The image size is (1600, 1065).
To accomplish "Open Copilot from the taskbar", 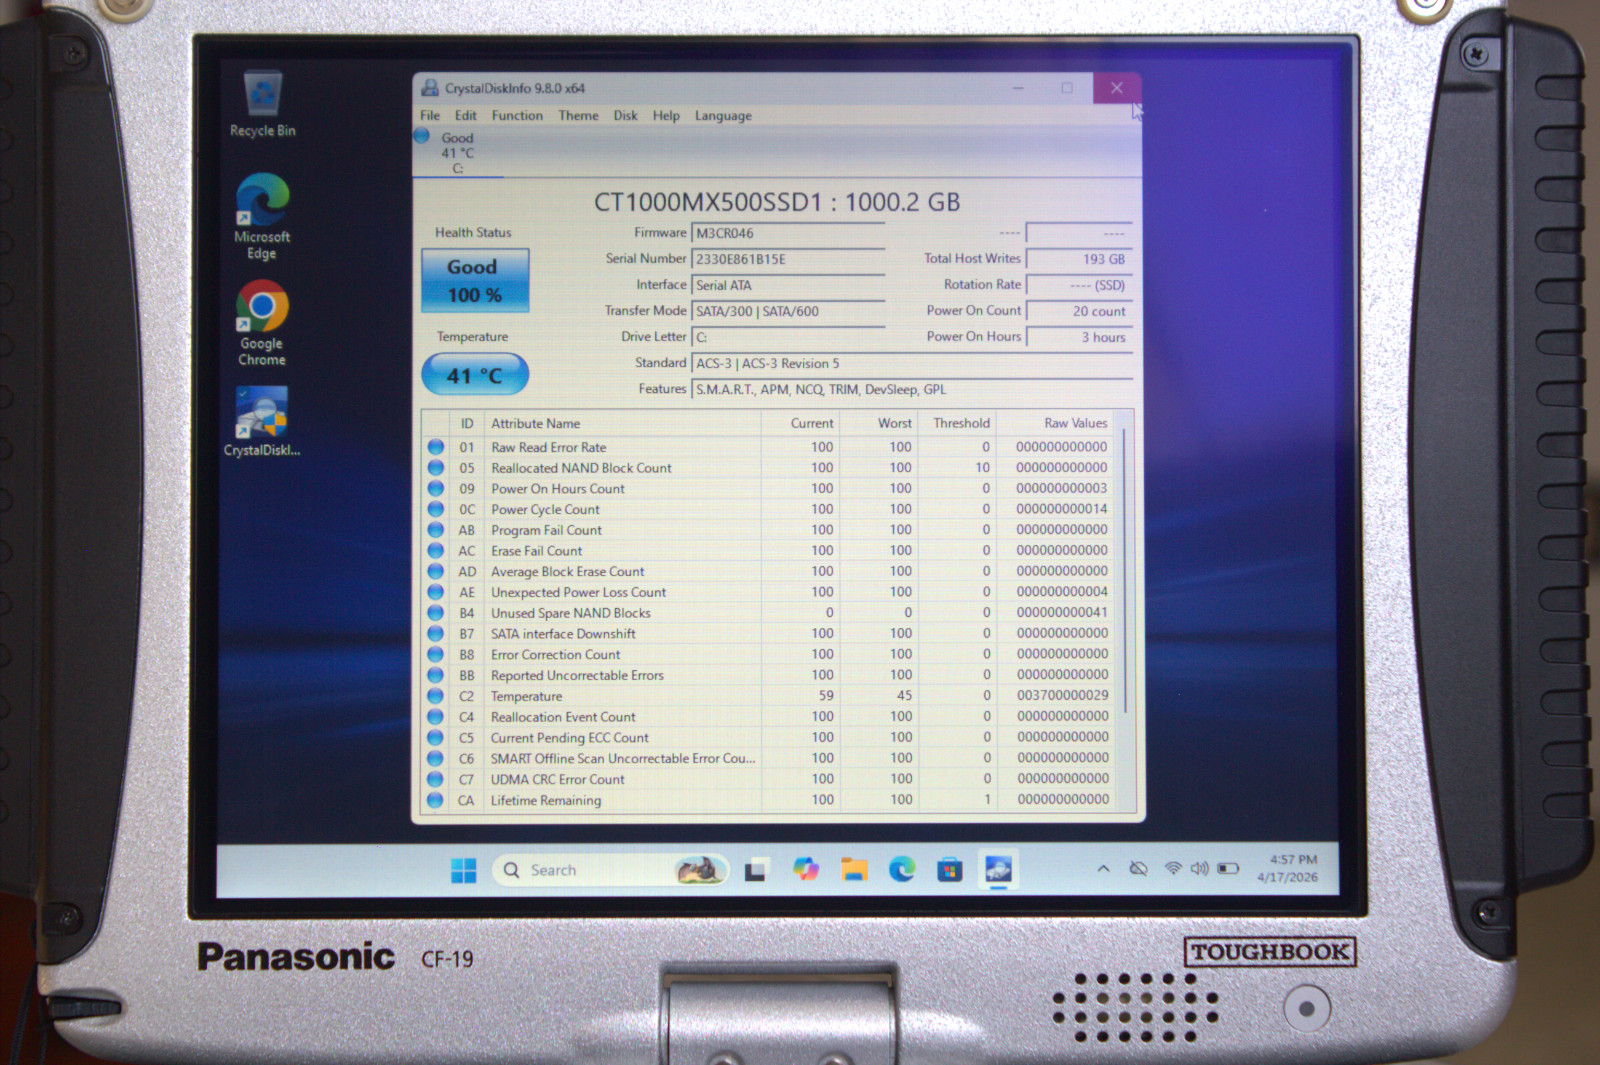I will (806, 869).
